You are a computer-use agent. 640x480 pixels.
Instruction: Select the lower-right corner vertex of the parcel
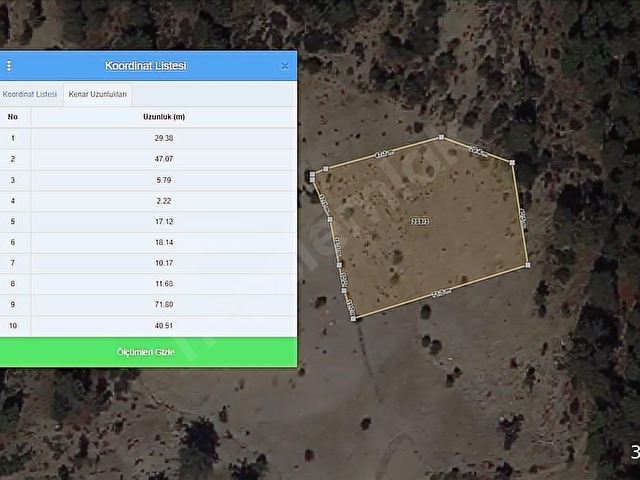[528, 265]
